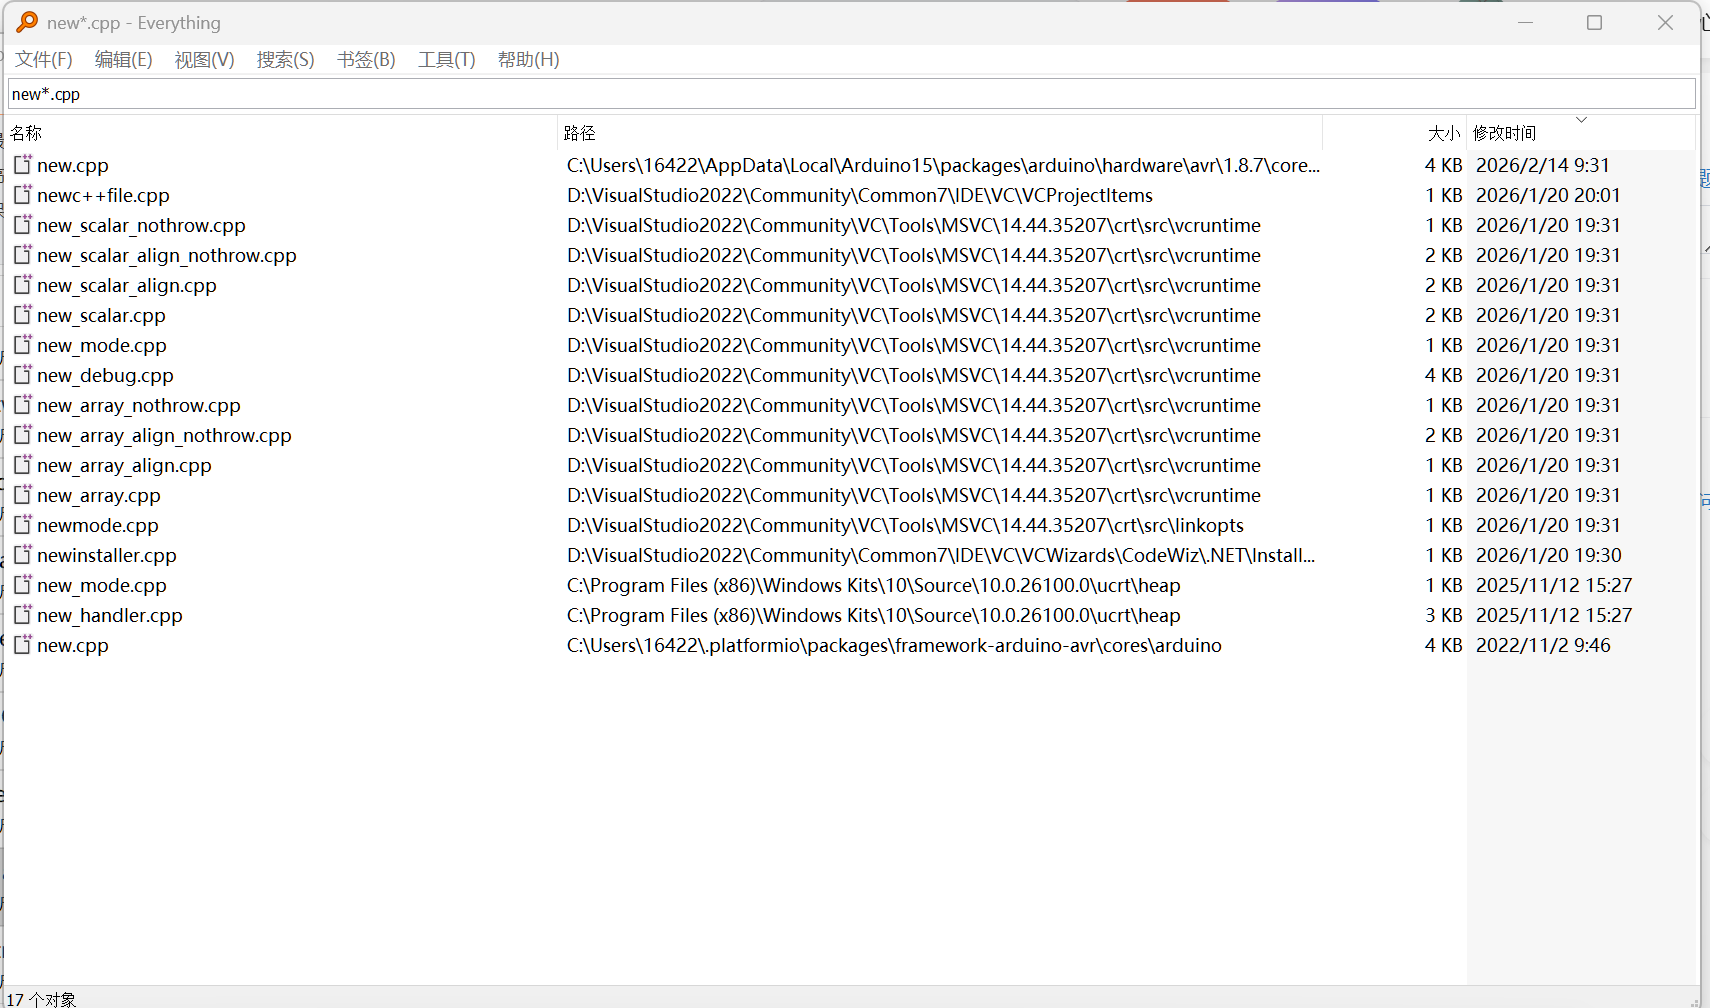
Task: Select file name newc++file.cpp
Action: point(103,195)
